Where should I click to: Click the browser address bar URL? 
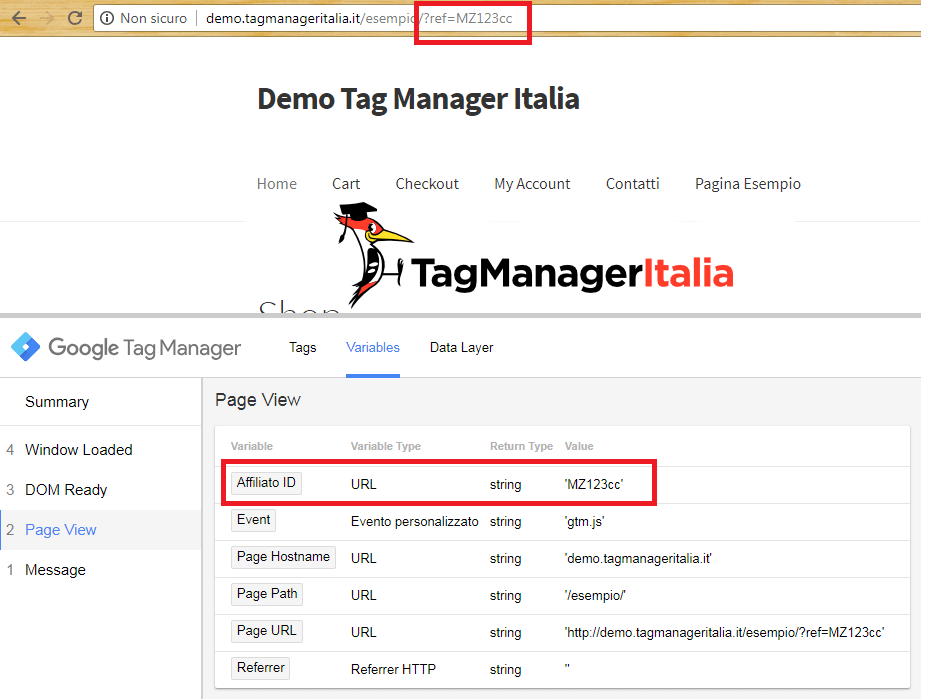point(359,18)
